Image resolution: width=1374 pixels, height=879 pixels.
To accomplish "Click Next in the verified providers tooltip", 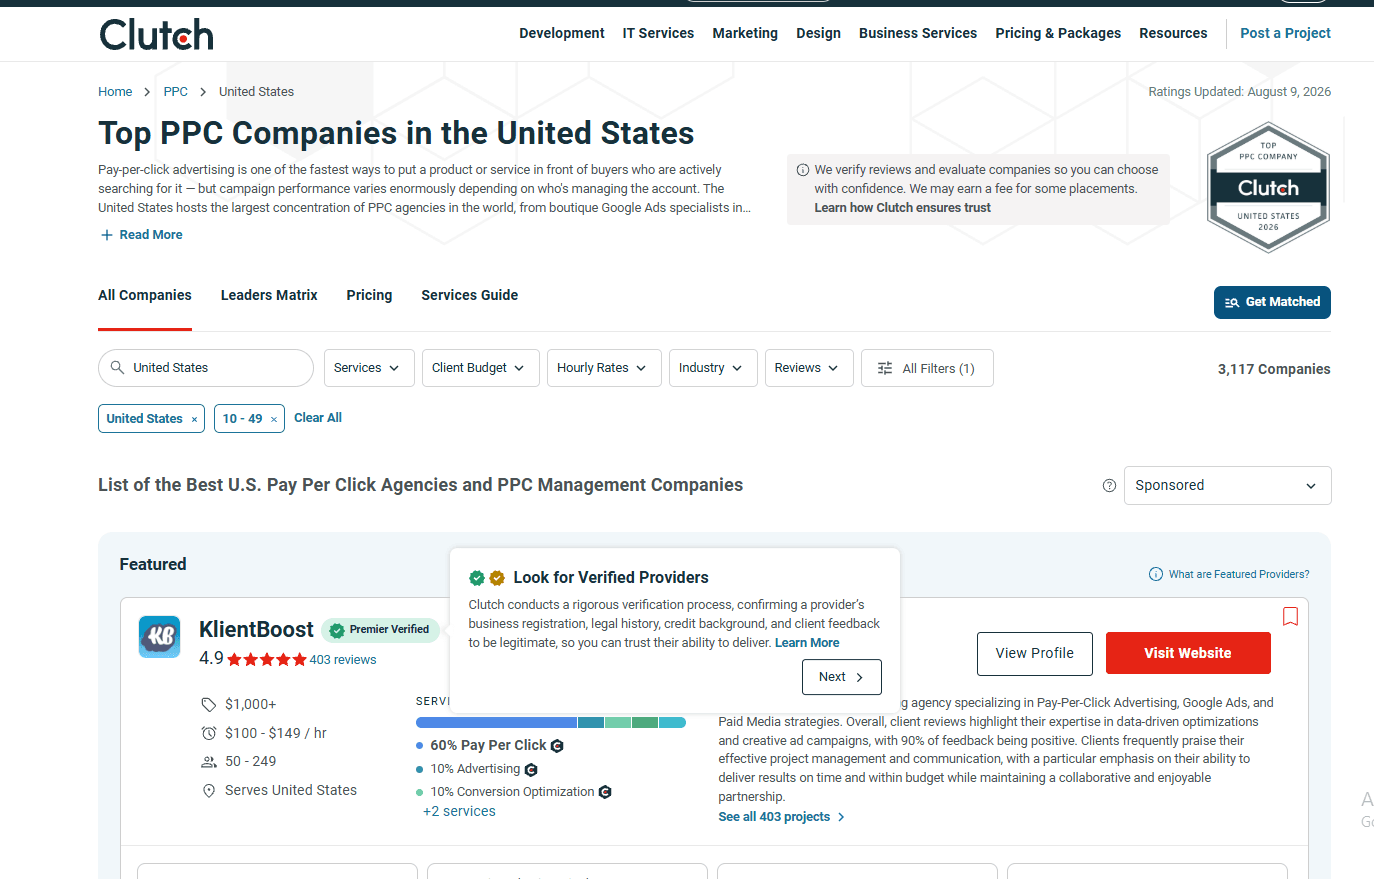I will [x=841, y=677].
